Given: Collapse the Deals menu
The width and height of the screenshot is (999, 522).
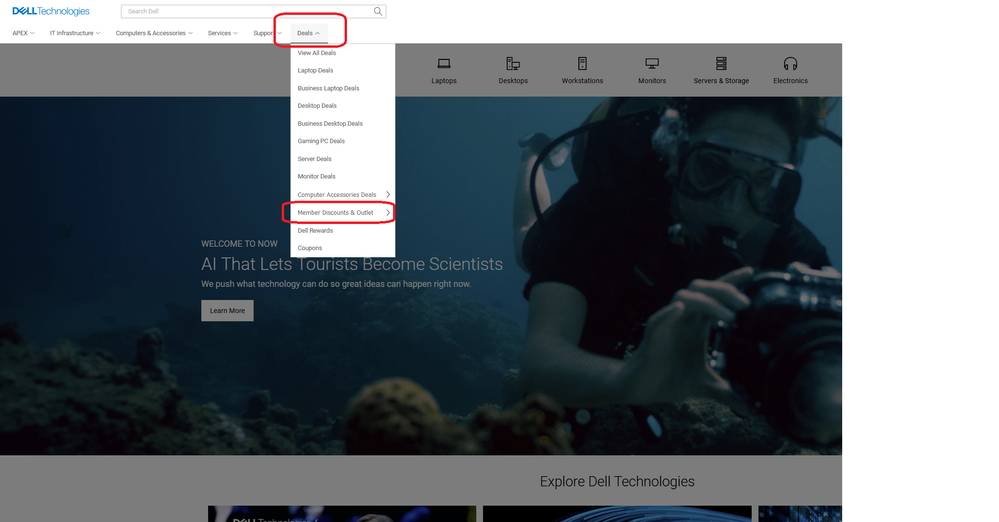Looking at the screenshot, I should pyautogui.click(x=308, y=33).
